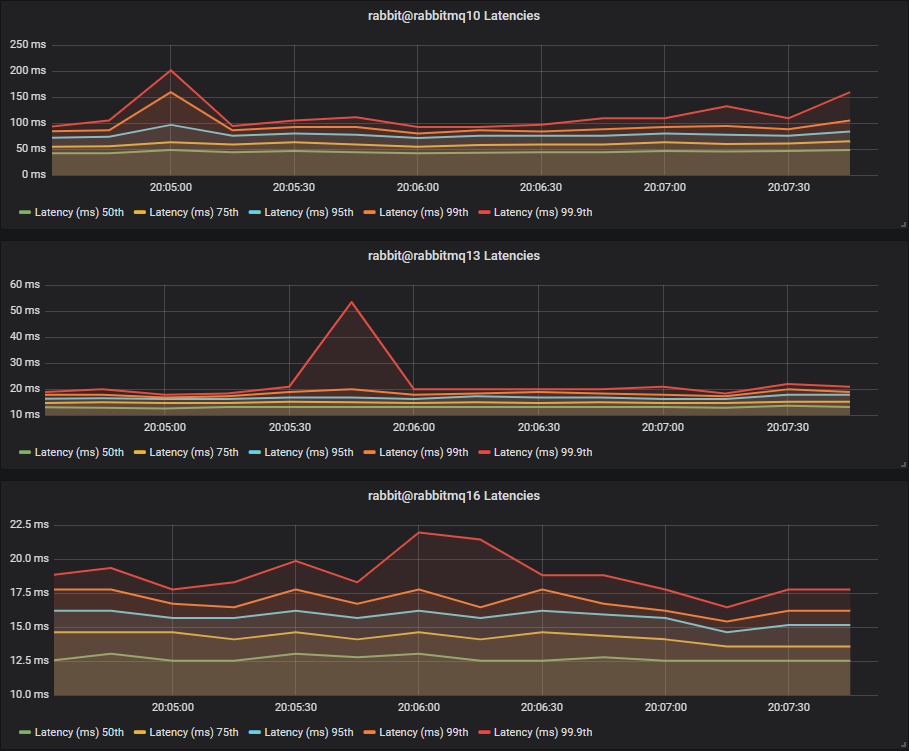Open the rabbit@rabbitmq10 panel menu
The height and width of the screenshot is (751, 909).
(454, 15)
